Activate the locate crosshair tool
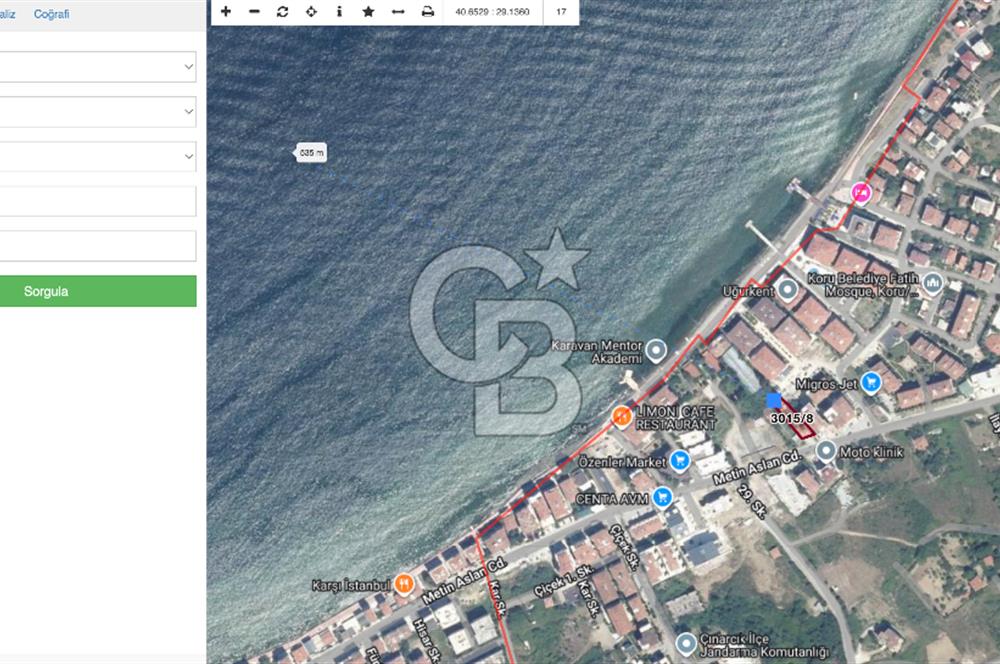1000x664 pixels. (311, 11)
